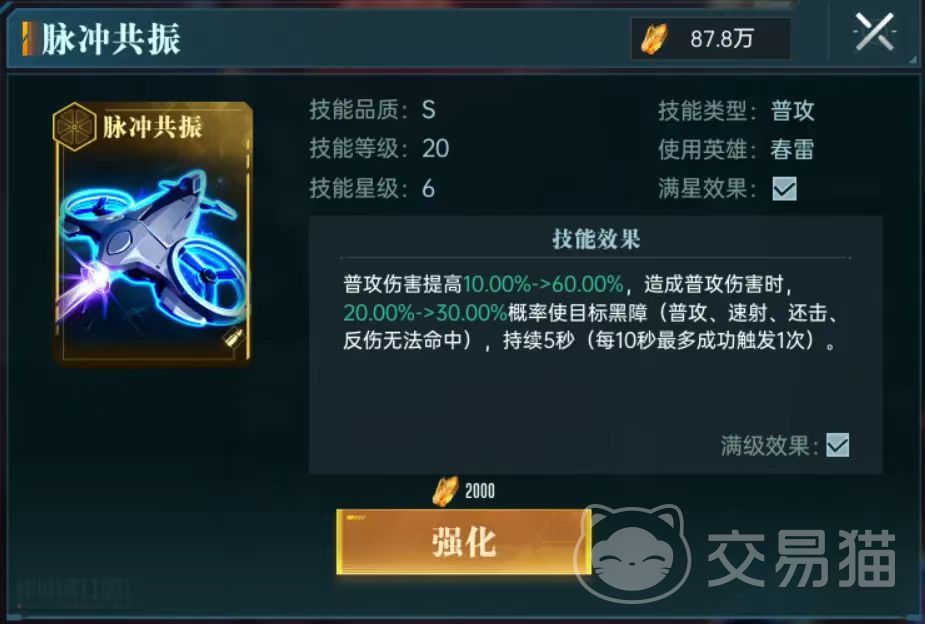Click the 10.00%->60.00% damage value
Viewport: 925px width, 624px height.
tap(543, 284)
